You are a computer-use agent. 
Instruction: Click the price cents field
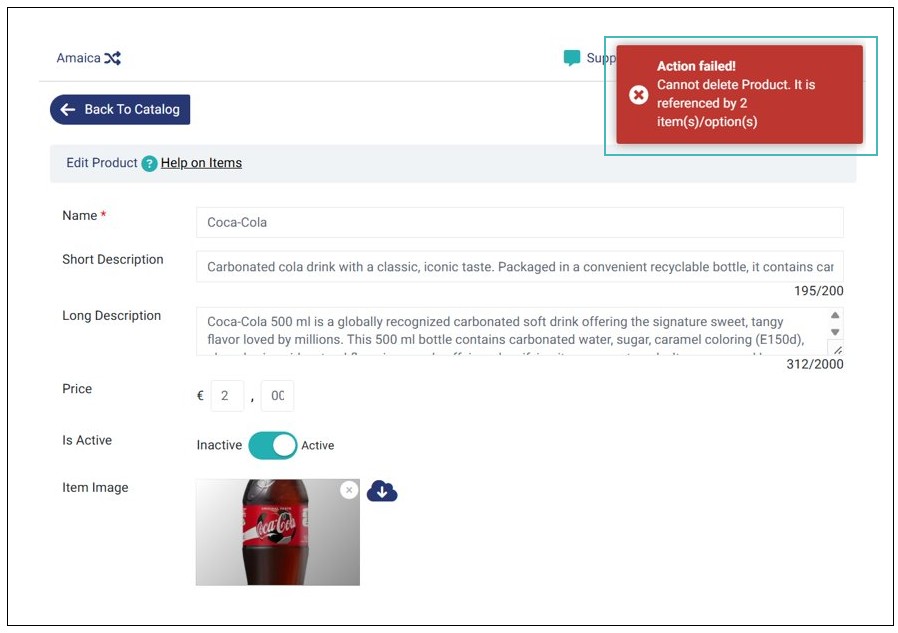click(277, 396)
